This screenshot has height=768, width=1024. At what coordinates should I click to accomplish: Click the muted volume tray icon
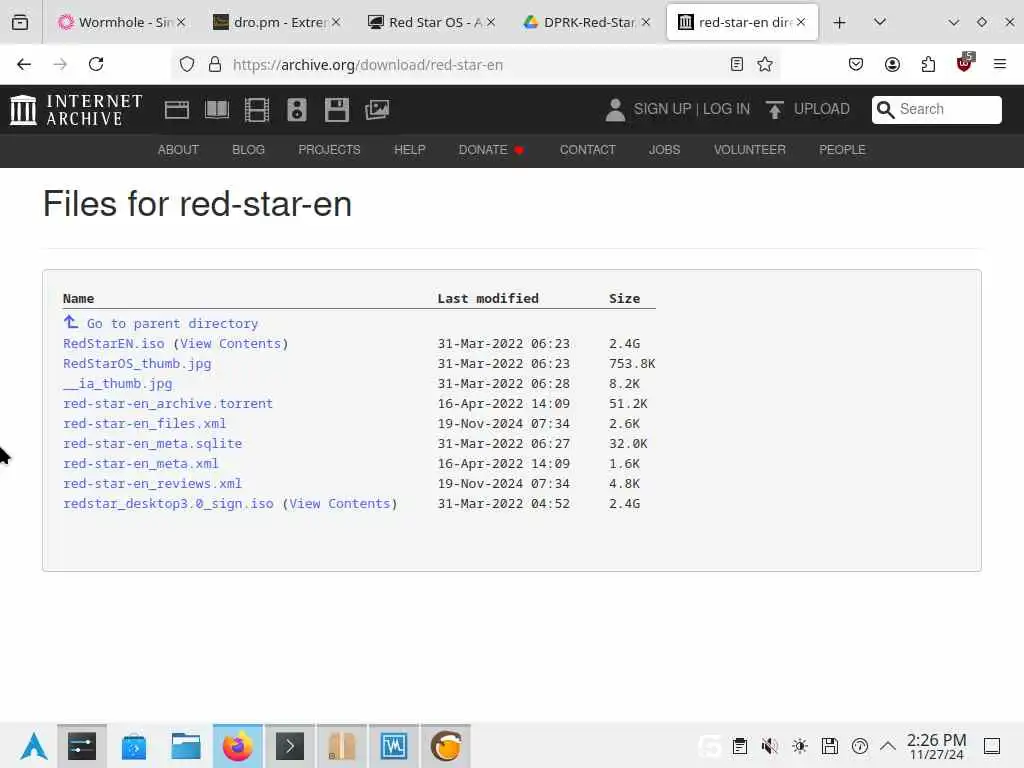[x=769, y=746]
